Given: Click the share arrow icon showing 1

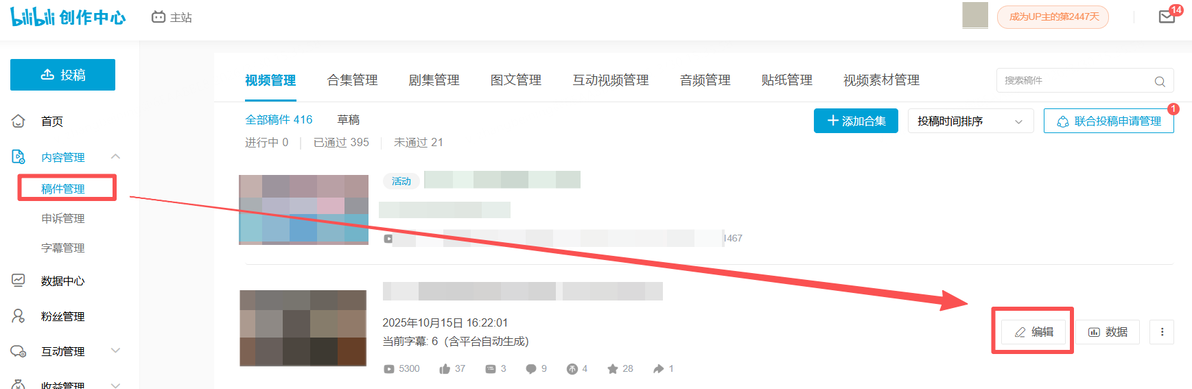Looking at the screenshot, I should [658, 369].
